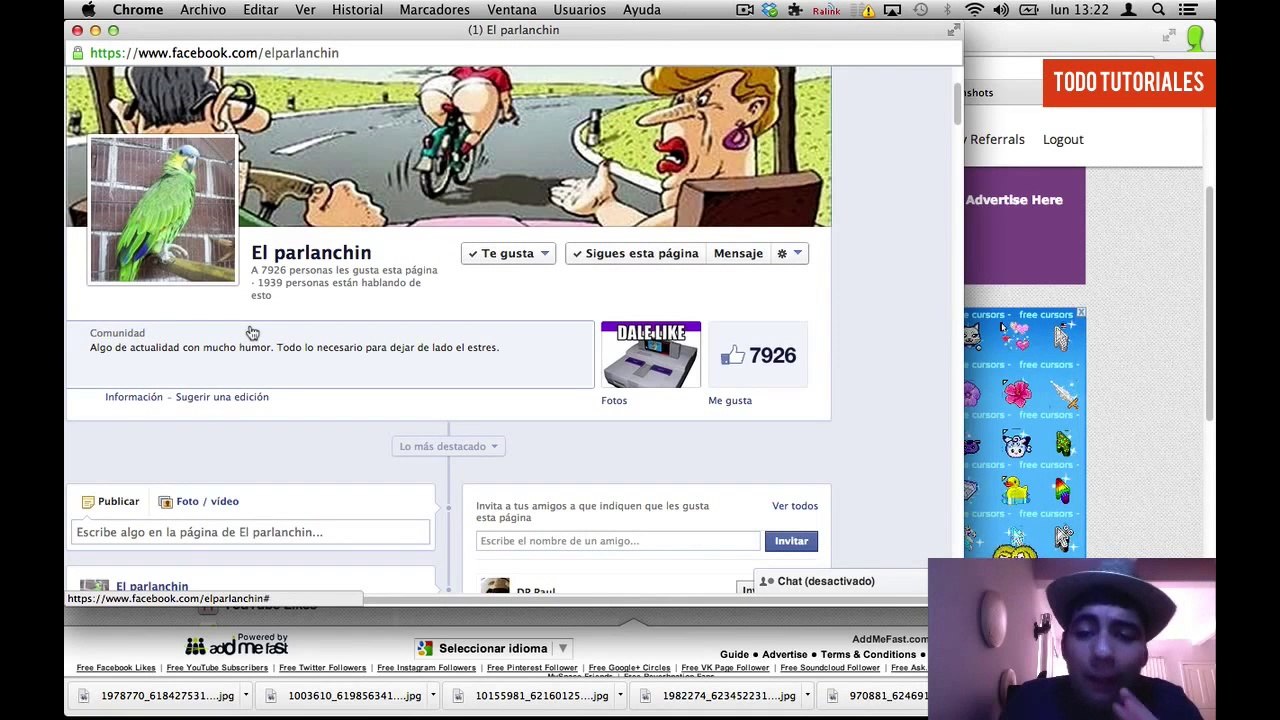This screenshot has width=1280, height=720.
Task: Open the Fotos label link
Action: [x=614, y=401]
